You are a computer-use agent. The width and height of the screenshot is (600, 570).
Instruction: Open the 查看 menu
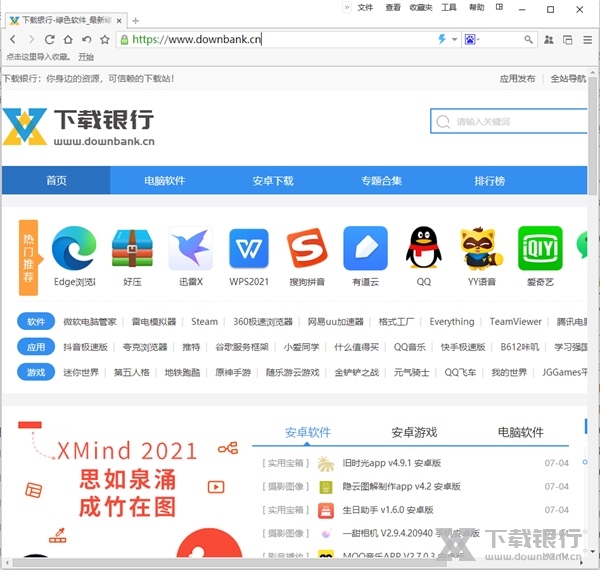[393, 7]
